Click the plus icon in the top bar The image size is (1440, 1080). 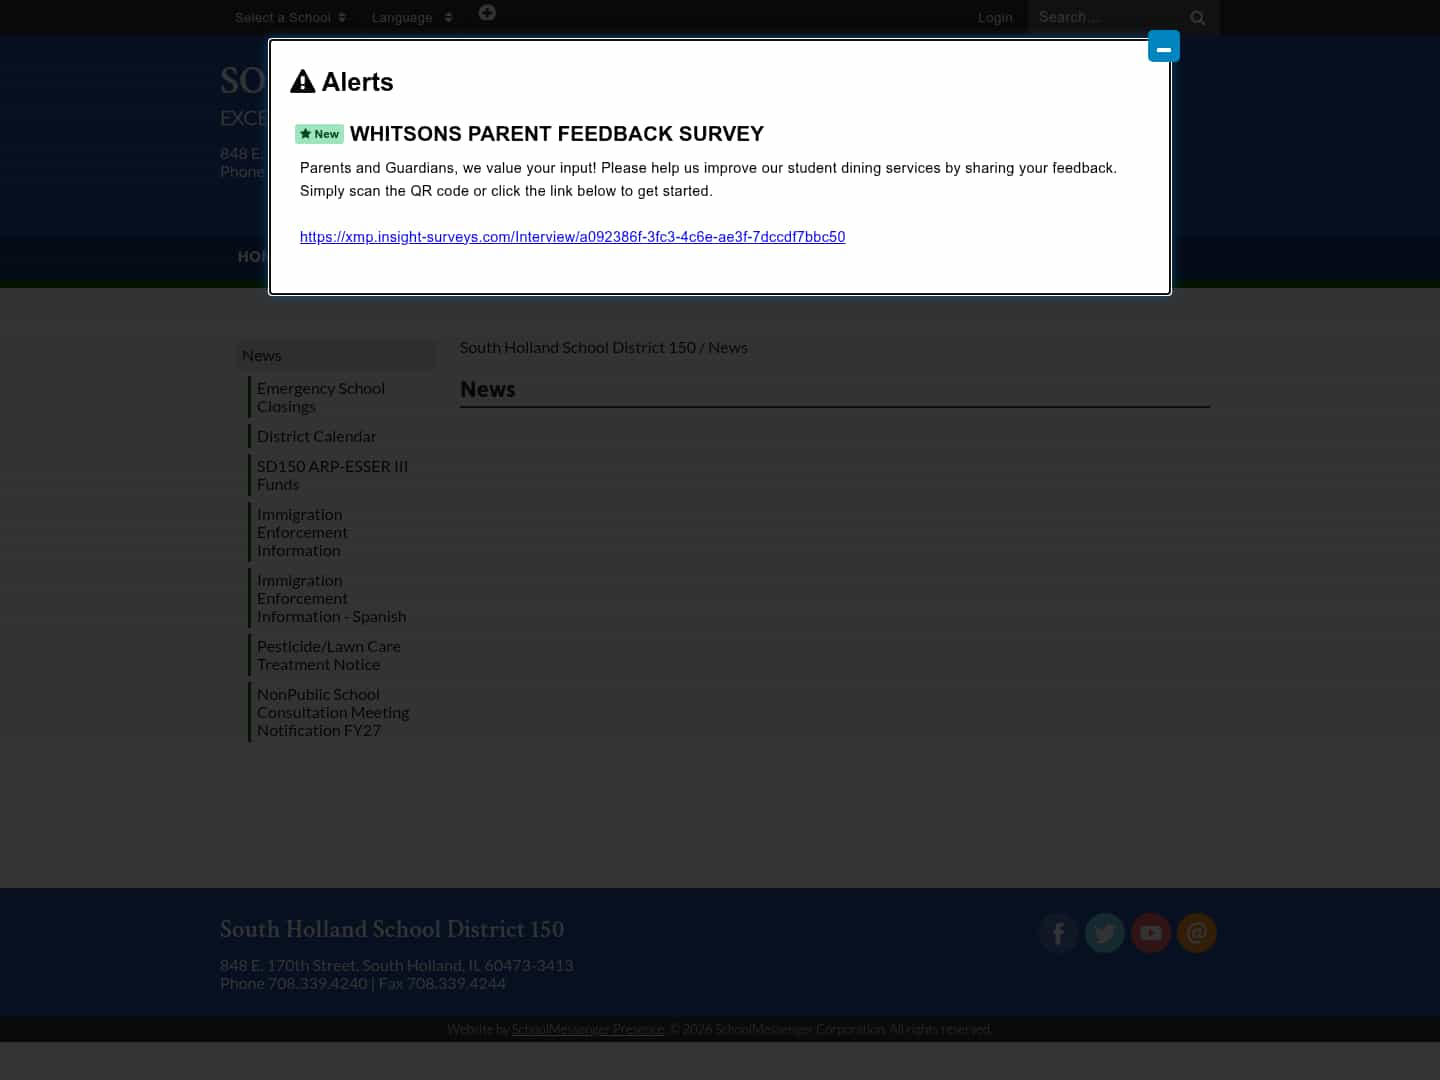tap(487, 12)
